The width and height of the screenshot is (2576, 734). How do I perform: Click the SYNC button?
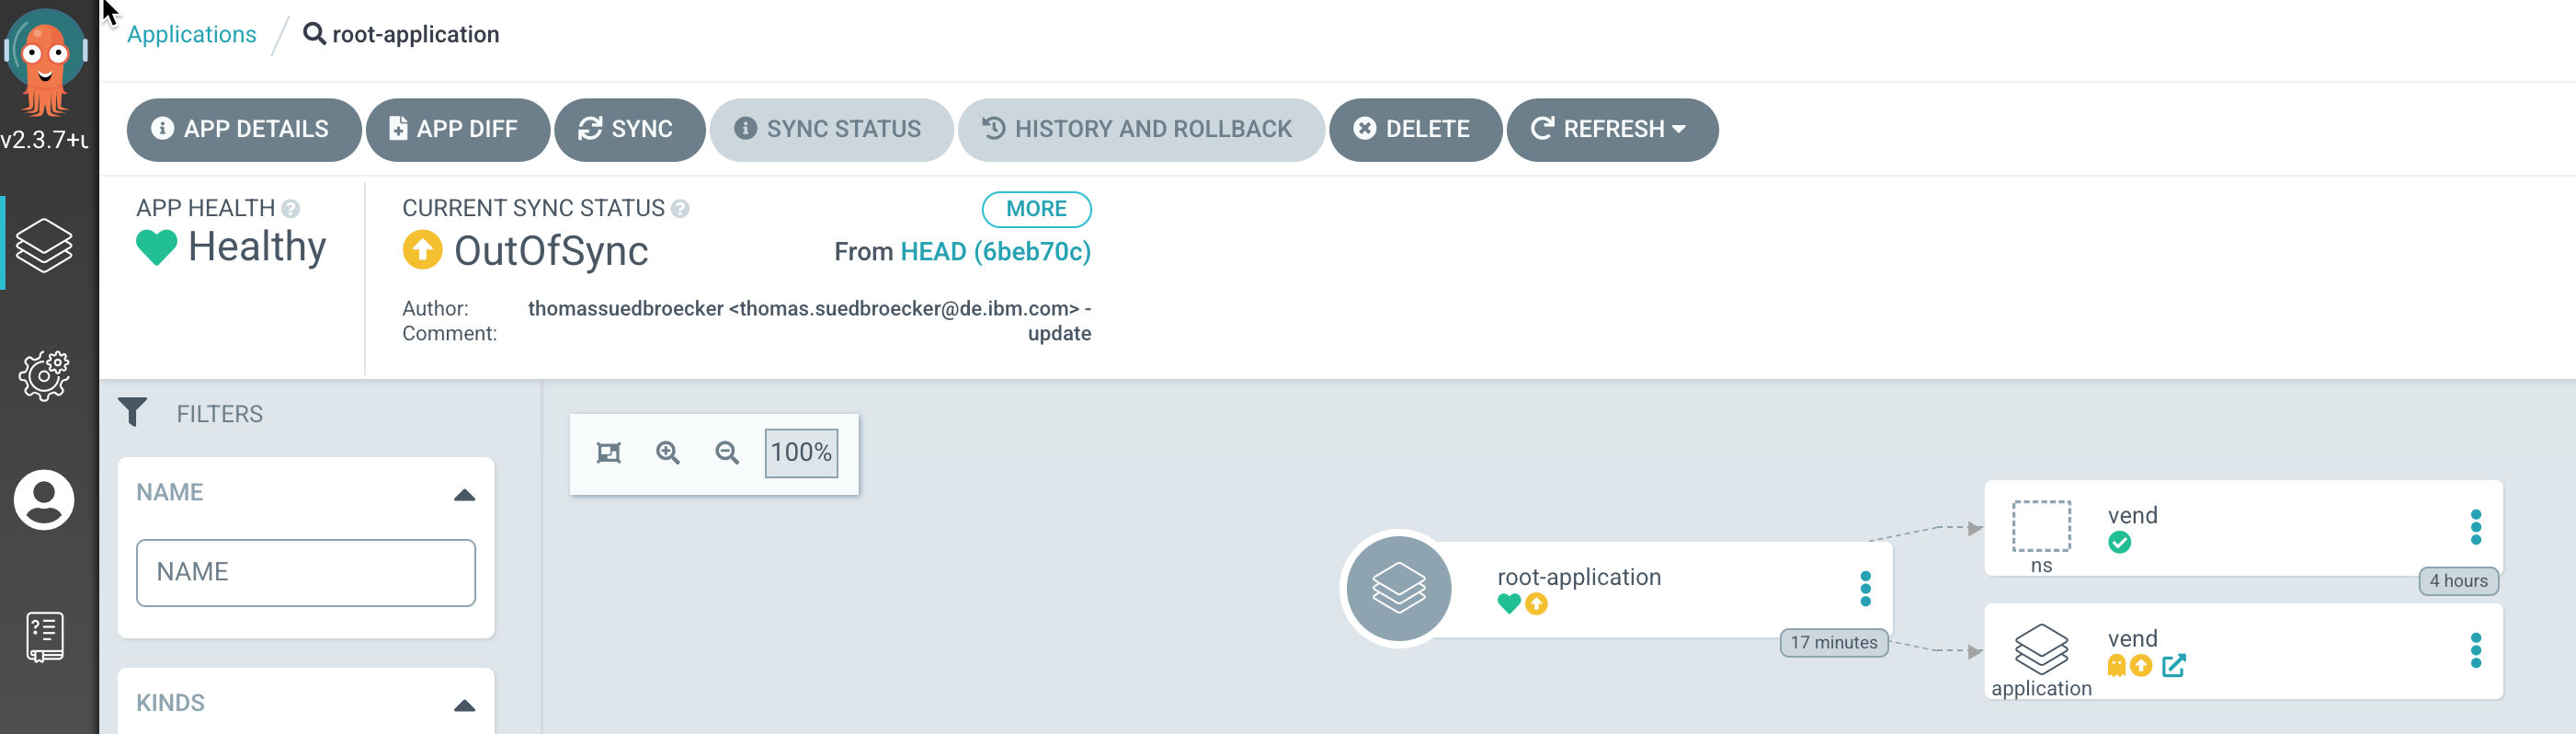click(629, 129)
